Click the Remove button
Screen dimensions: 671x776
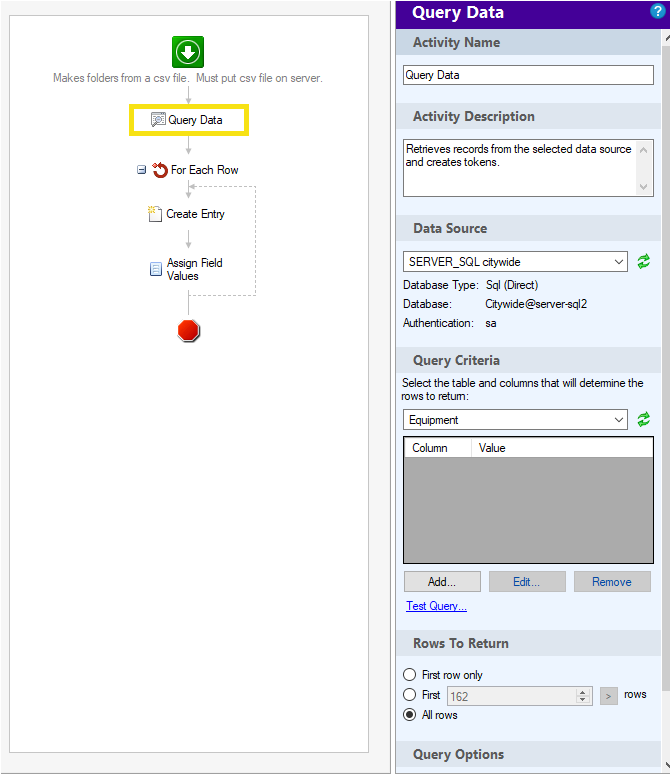pos(612,582)
